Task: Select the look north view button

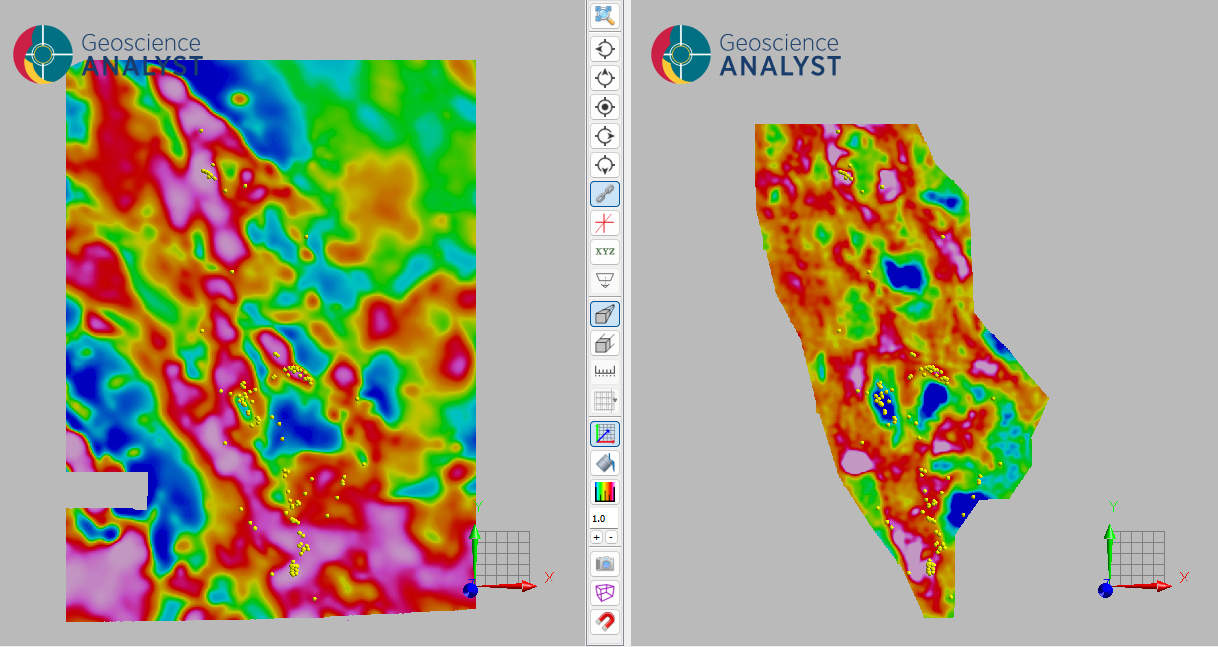Action: click(605, 78)
